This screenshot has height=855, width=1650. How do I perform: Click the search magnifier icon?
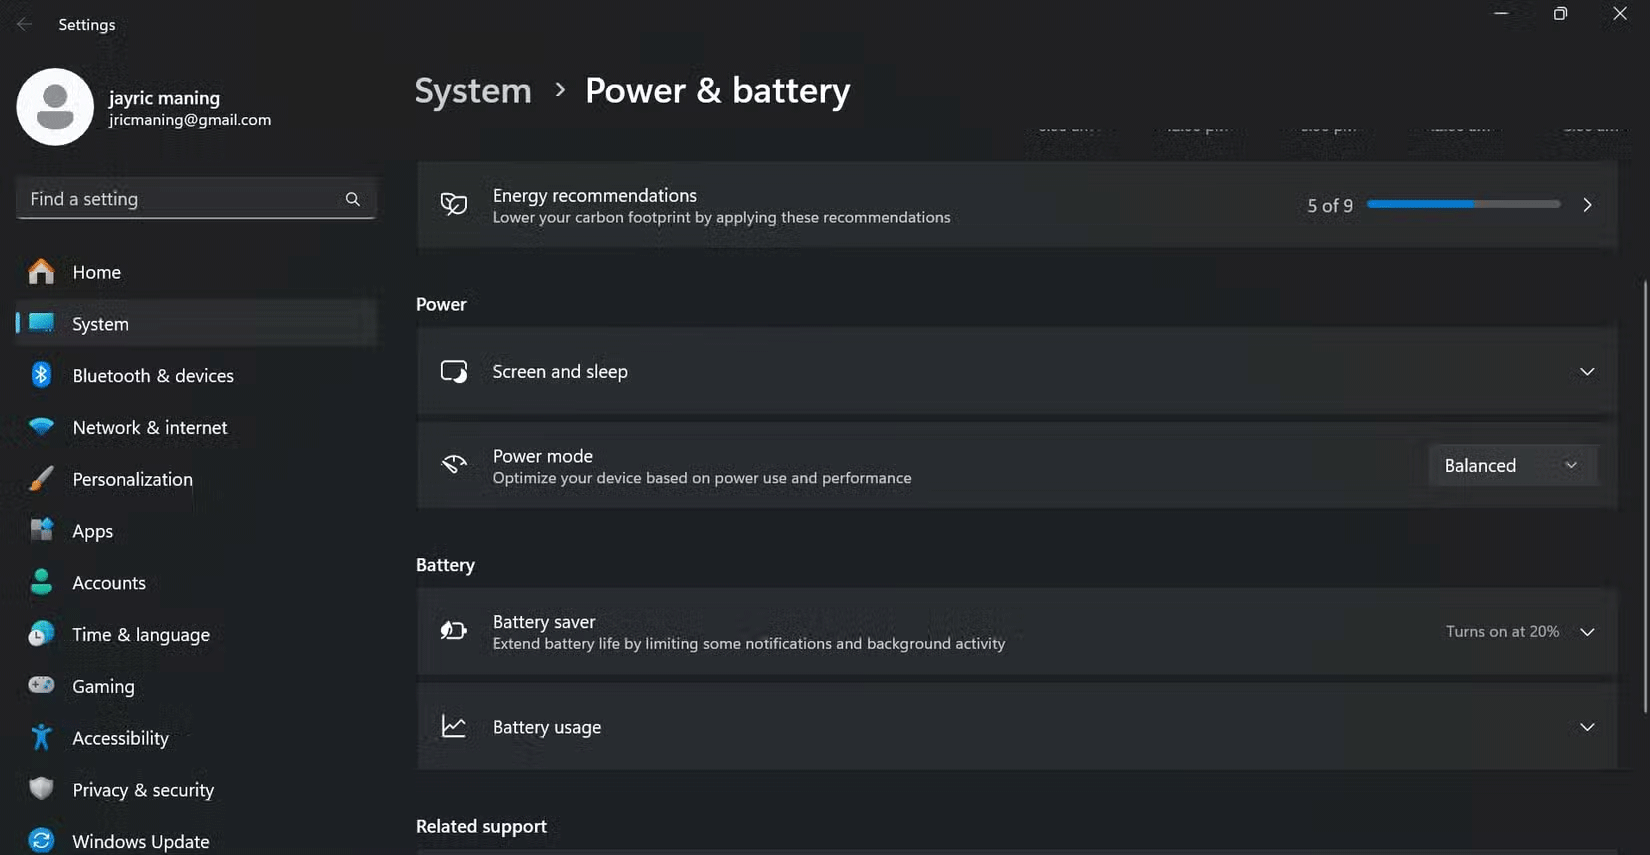point(353,199)
